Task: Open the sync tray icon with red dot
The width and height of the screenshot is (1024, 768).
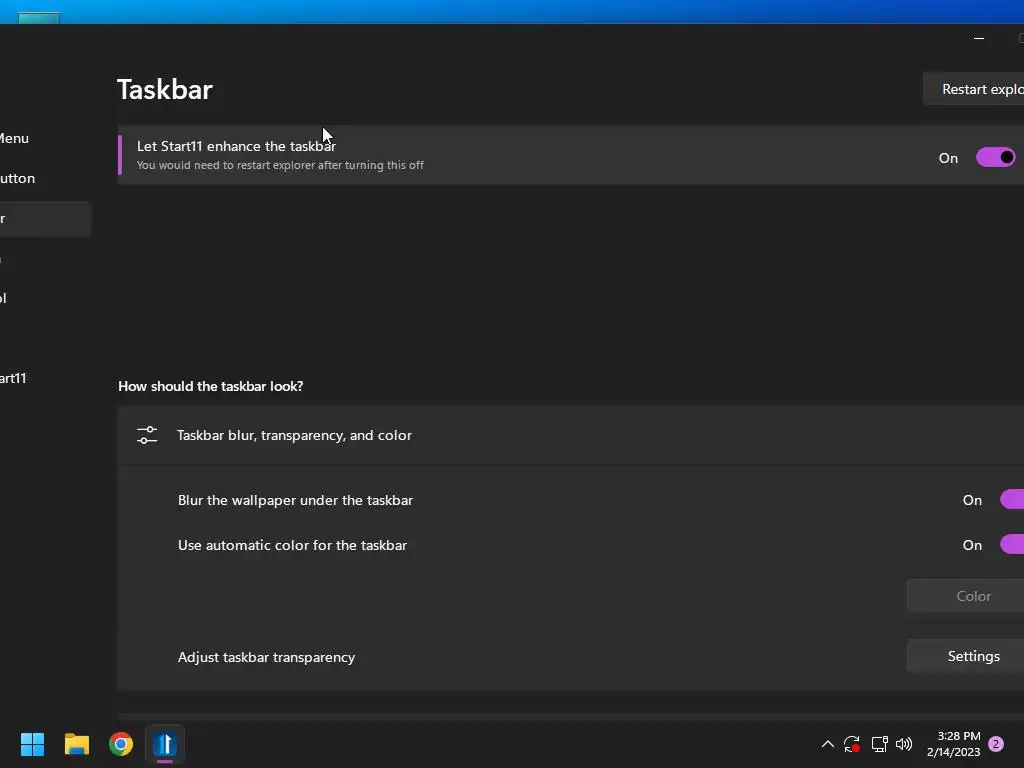Action: pos(852,744)
